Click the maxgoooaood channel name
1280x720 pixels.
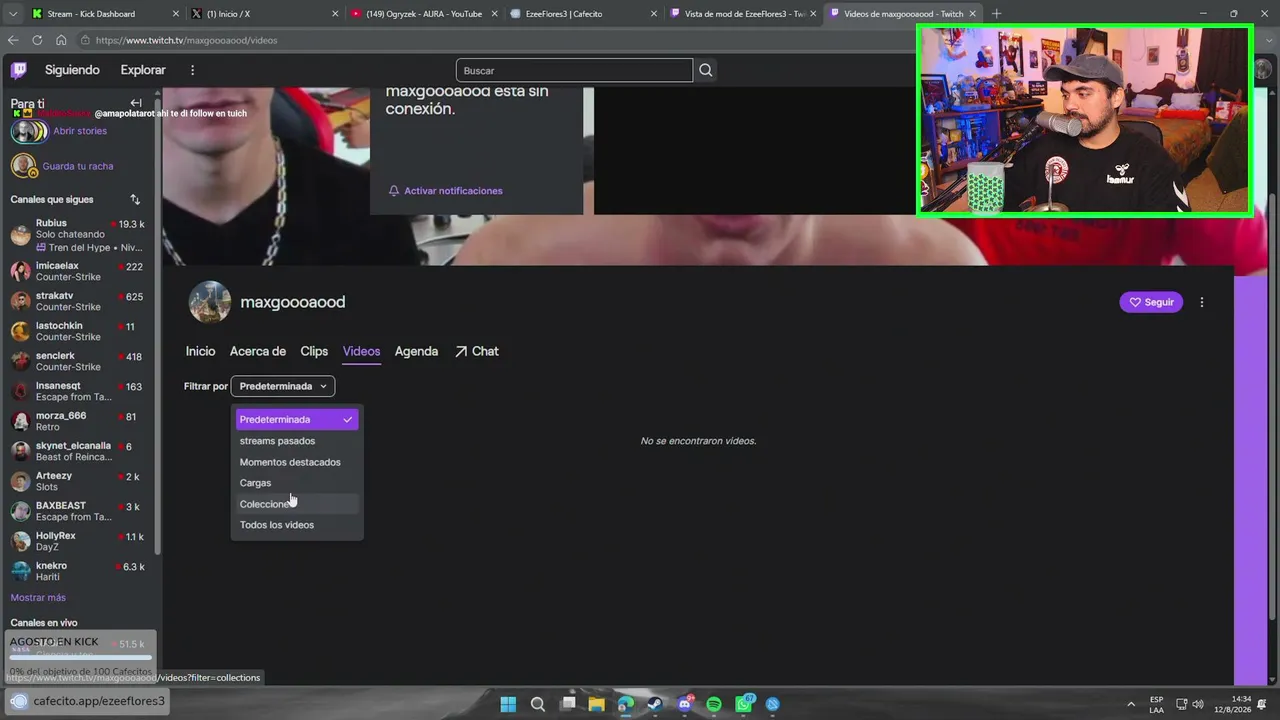pos(293,302)
